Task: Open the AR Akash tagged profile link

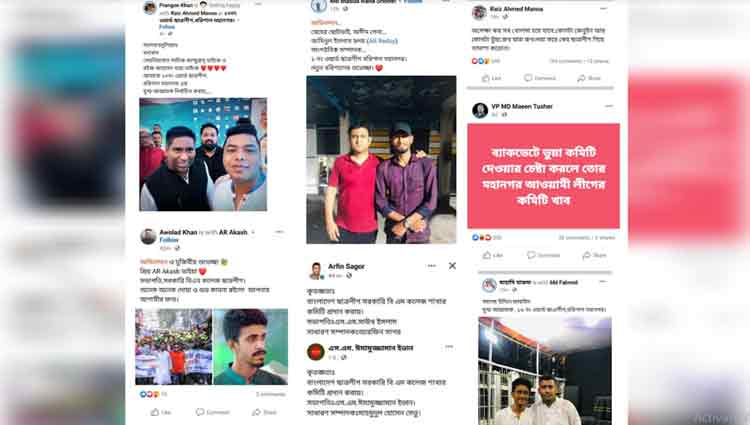Action: [x=233, y=232]
